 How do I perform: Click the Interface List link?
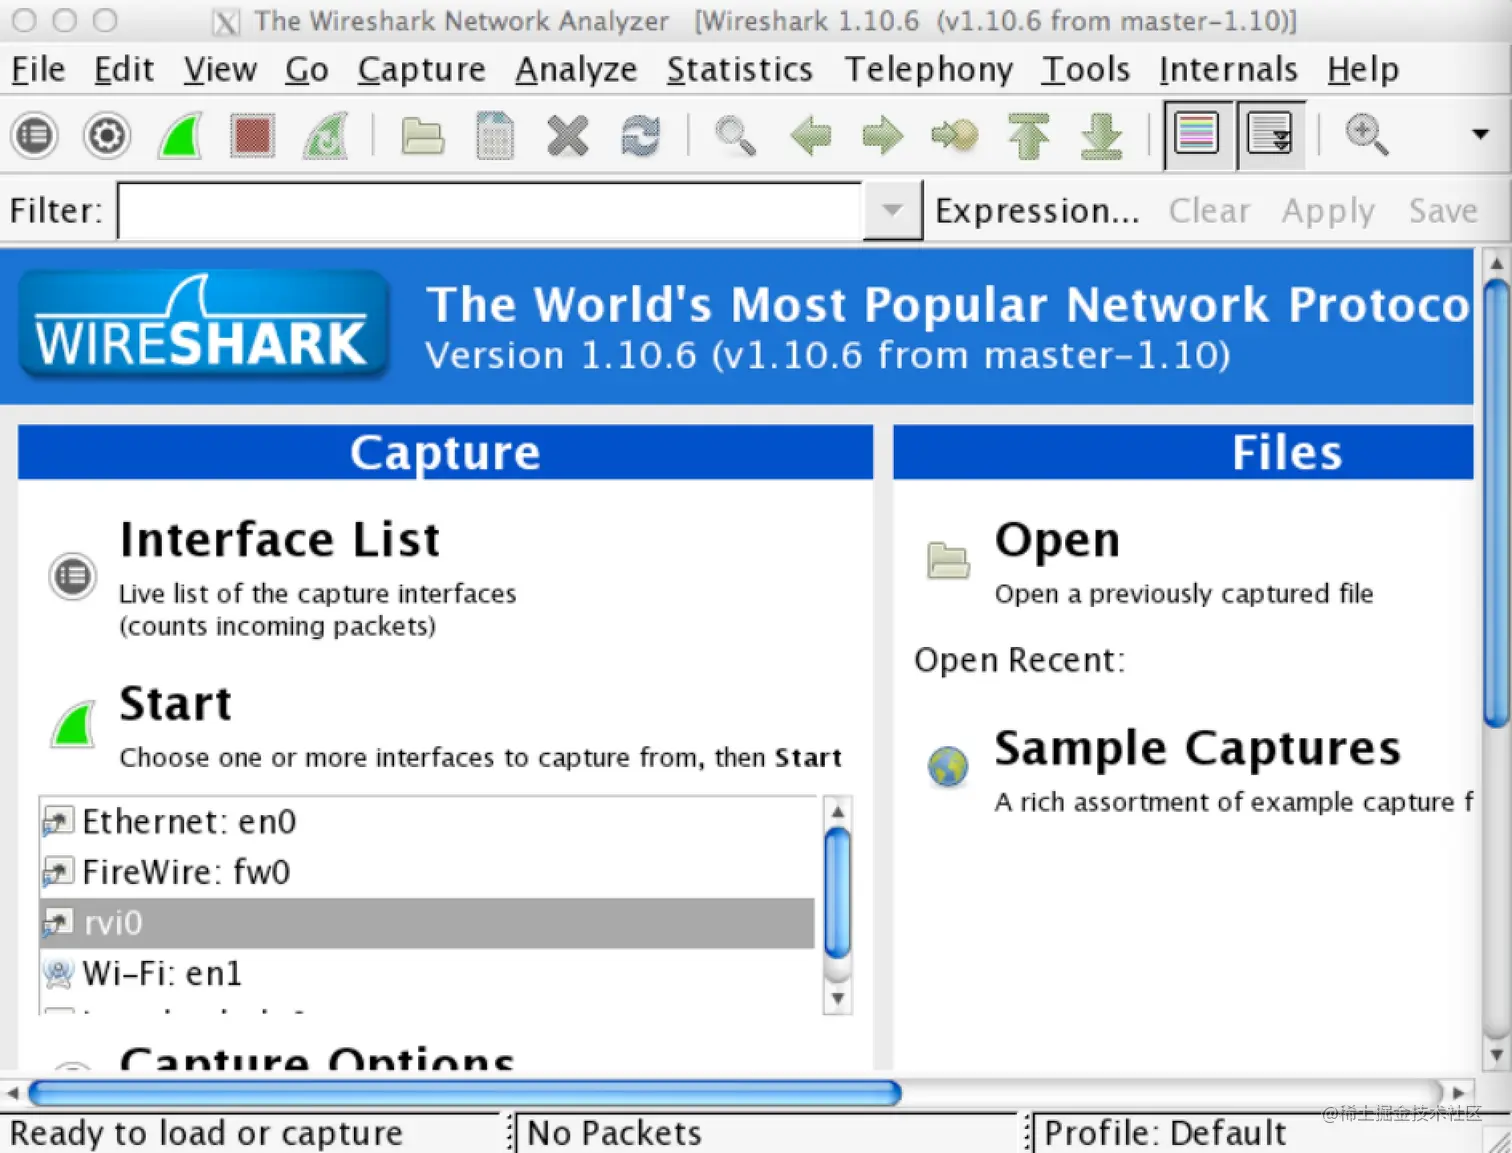pyautogui.click(x=279, y=540)
